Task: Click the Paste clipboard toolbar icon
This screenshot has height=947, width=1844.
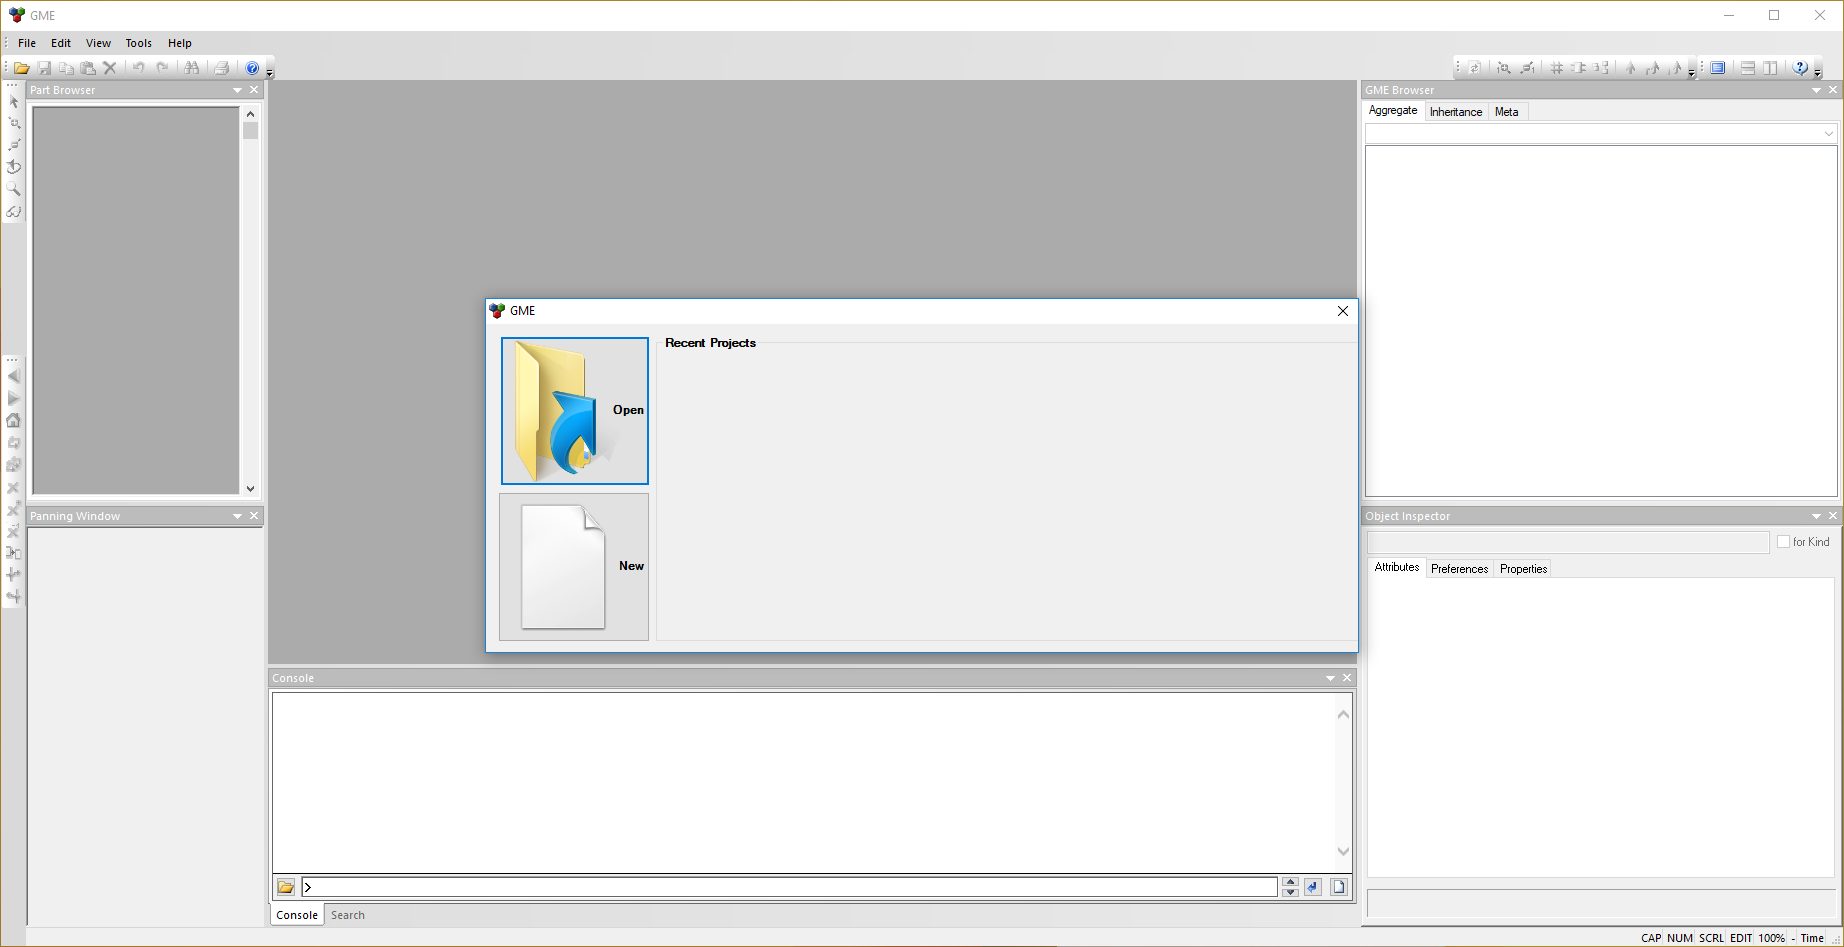Action: 88,68
